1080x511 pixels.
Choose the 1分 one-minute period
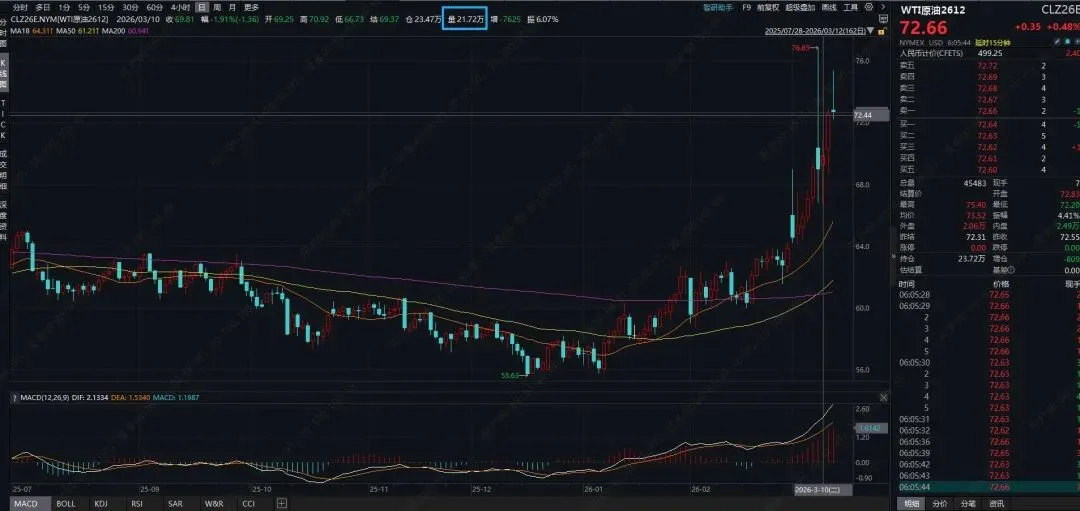[64, 7]
